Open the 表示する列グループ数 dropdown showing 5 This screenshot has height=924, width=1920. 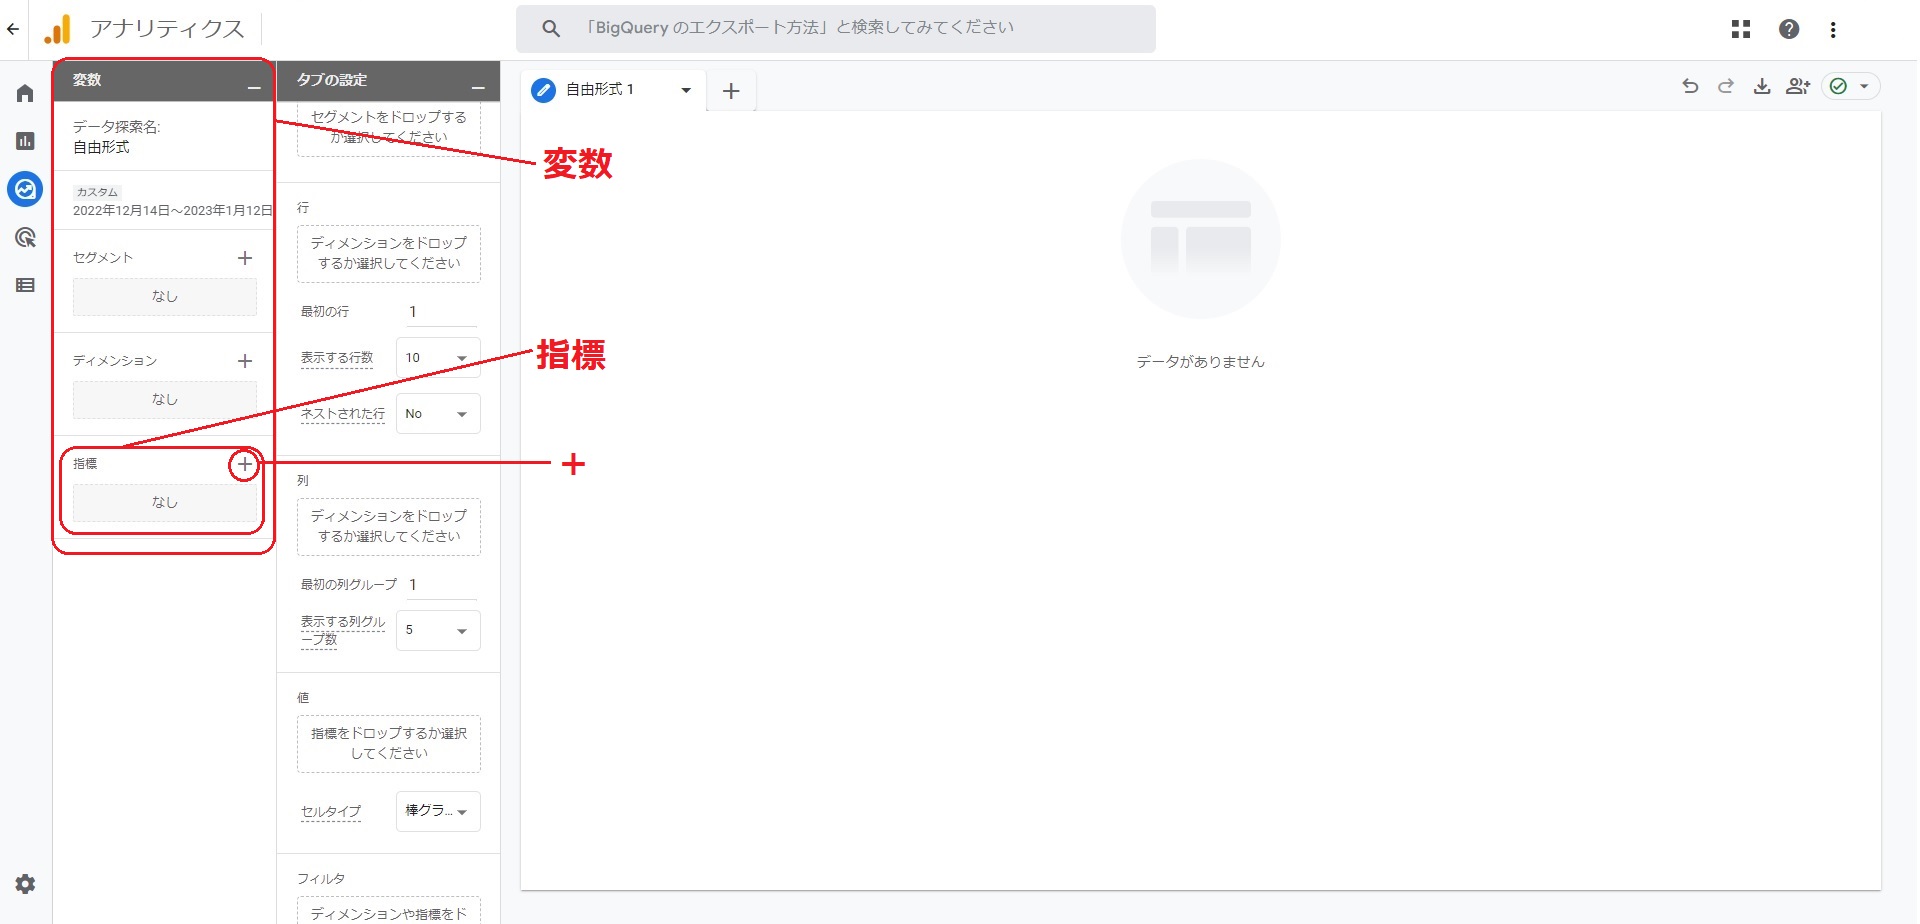click(x=438, y=630)
